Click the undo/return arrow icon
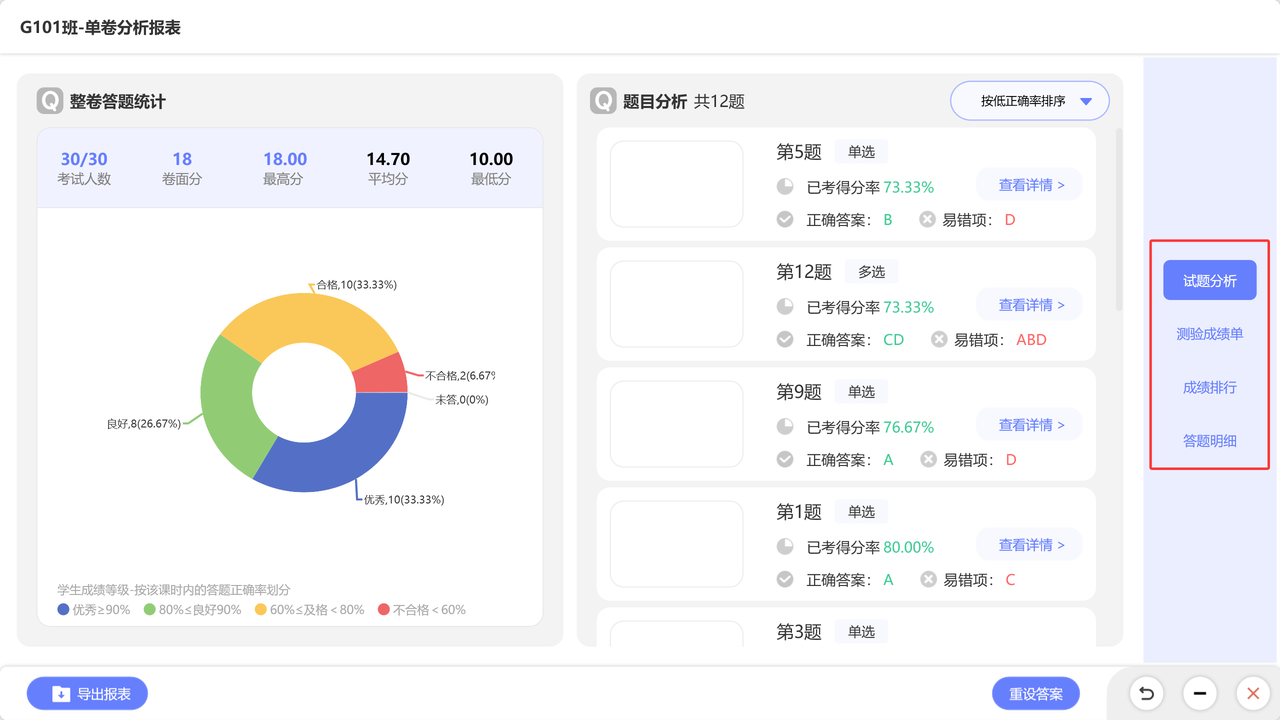The height and width of the screenshot is (720, 1280). pyautogui.click(x=1146, y=693)
